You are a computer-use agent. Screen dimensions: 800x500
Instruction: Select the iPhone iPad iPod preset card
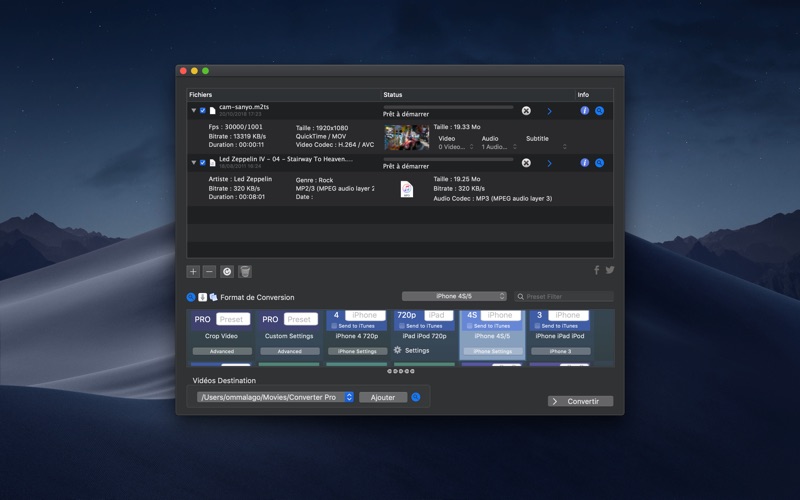560,334
